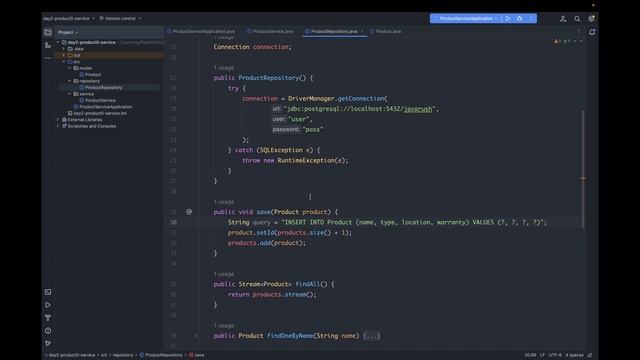Click the gutter icon beside save method
This screenshot has height=360, width=640.
(x=189, y=212)
